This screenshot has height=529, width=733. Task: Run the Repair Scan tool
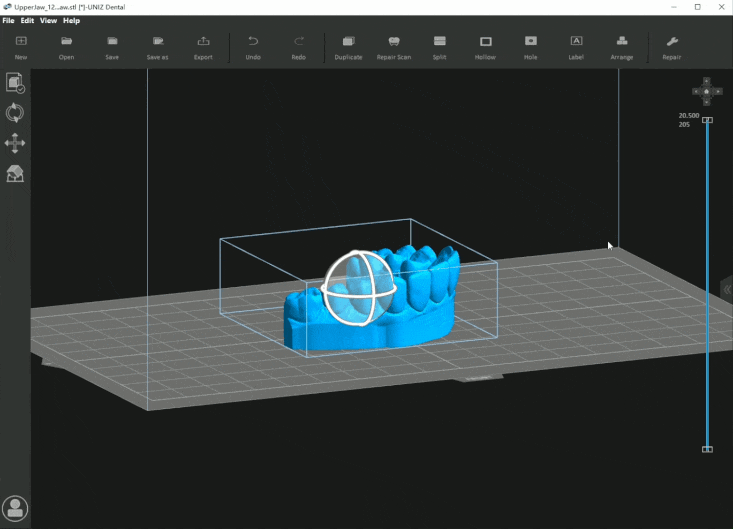coord(393,46)
